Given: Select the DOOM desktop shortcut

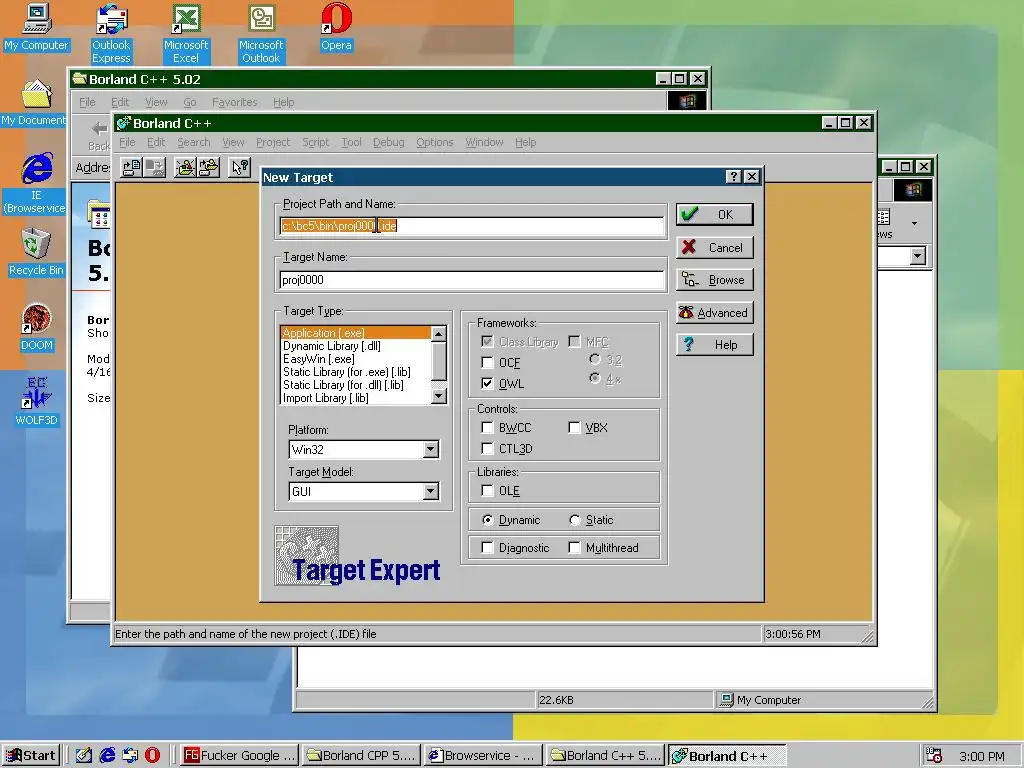Looking at the screenshot, I should point(37,327).
